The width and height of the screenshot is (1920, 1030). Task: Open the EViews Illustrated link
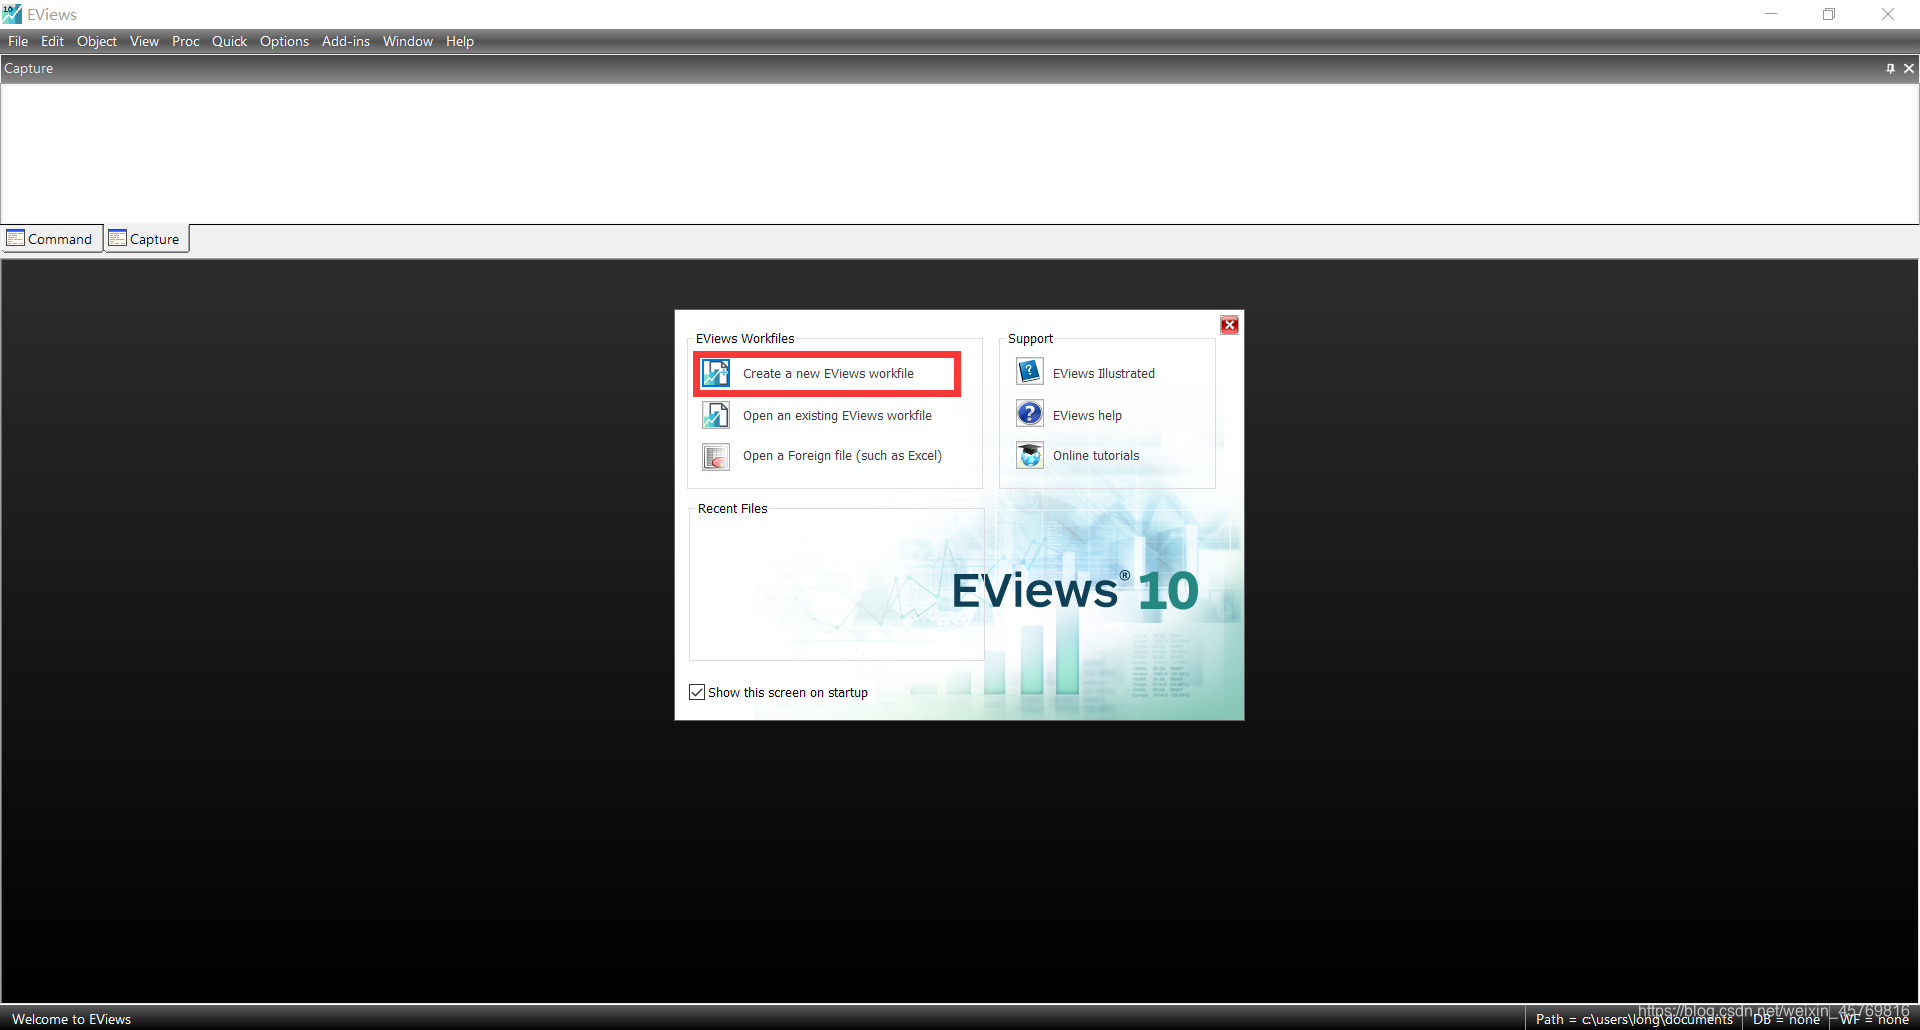coord(1104,374)
